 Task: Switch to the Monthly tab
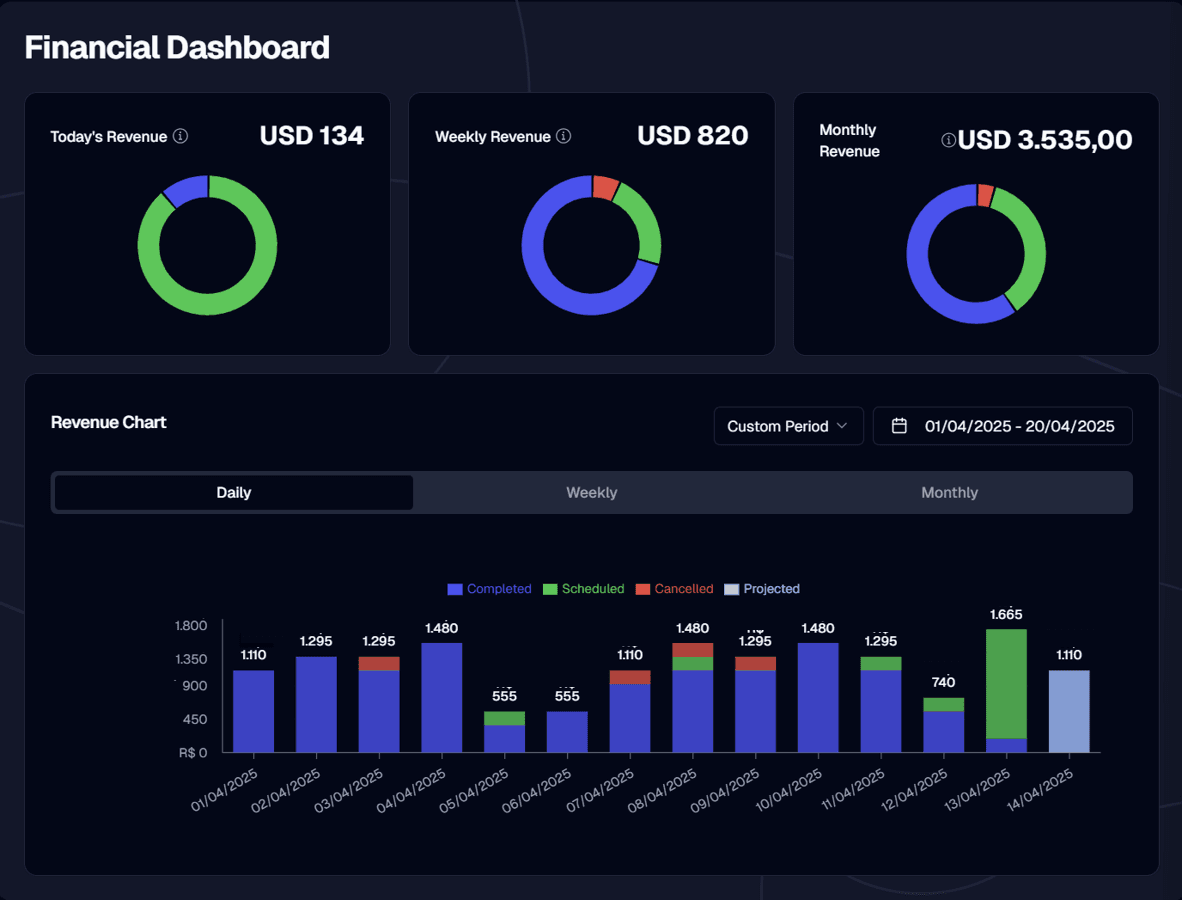tap(949, 492)
